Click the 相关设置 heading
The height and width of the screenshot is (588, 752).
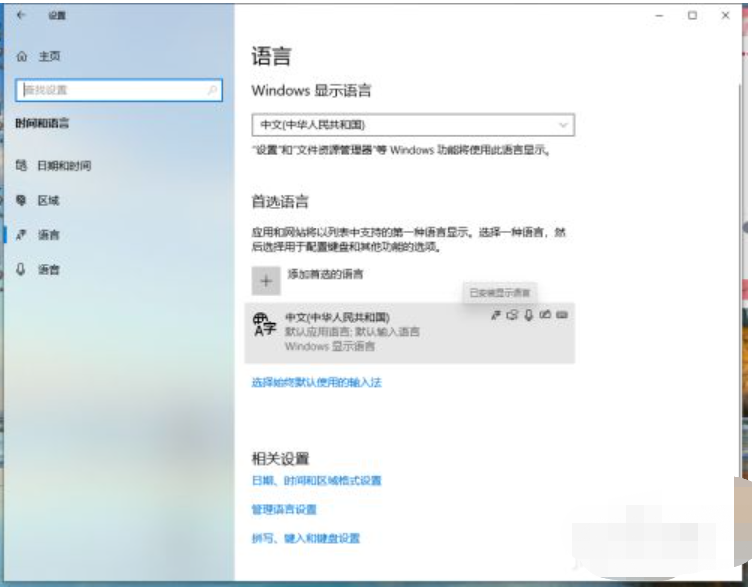tap(281, 459)
